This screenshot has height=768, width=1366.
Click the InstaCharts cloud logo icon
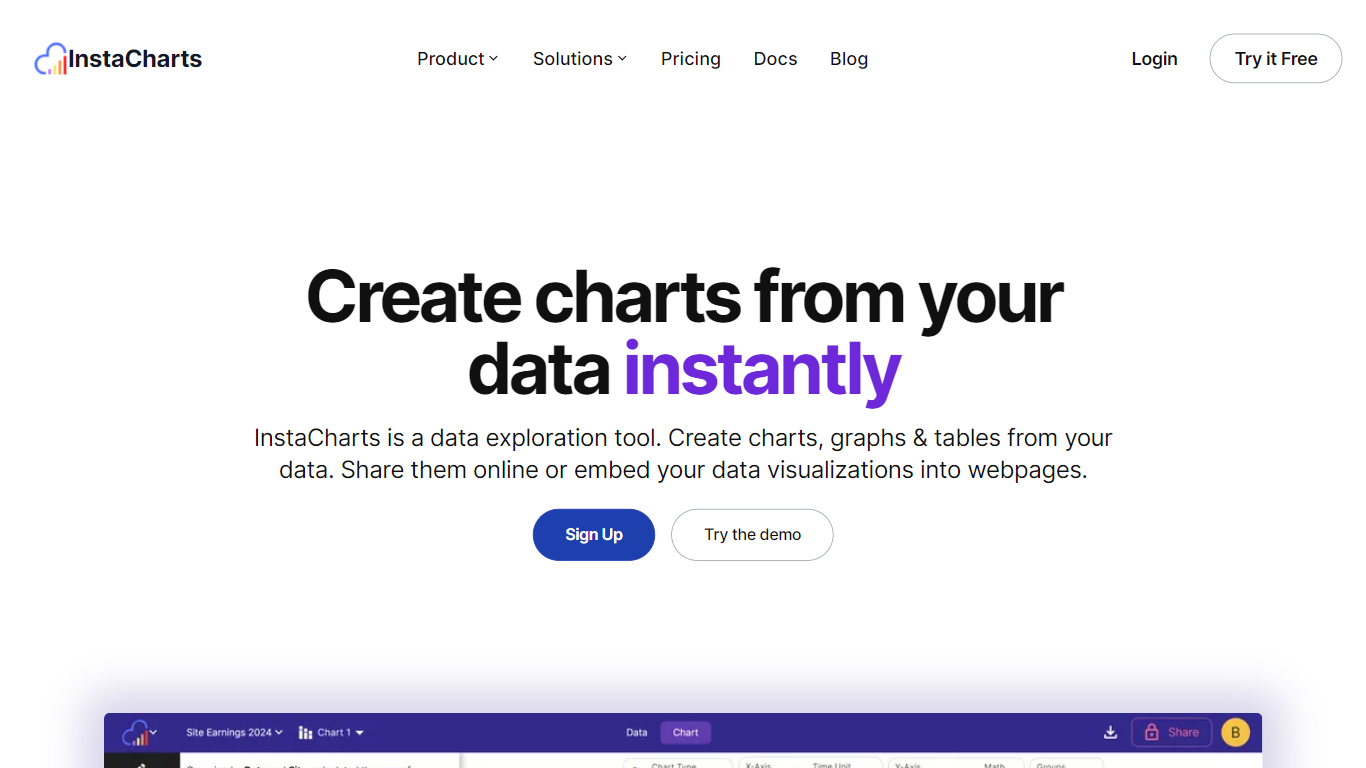click(x=51, y=59)
